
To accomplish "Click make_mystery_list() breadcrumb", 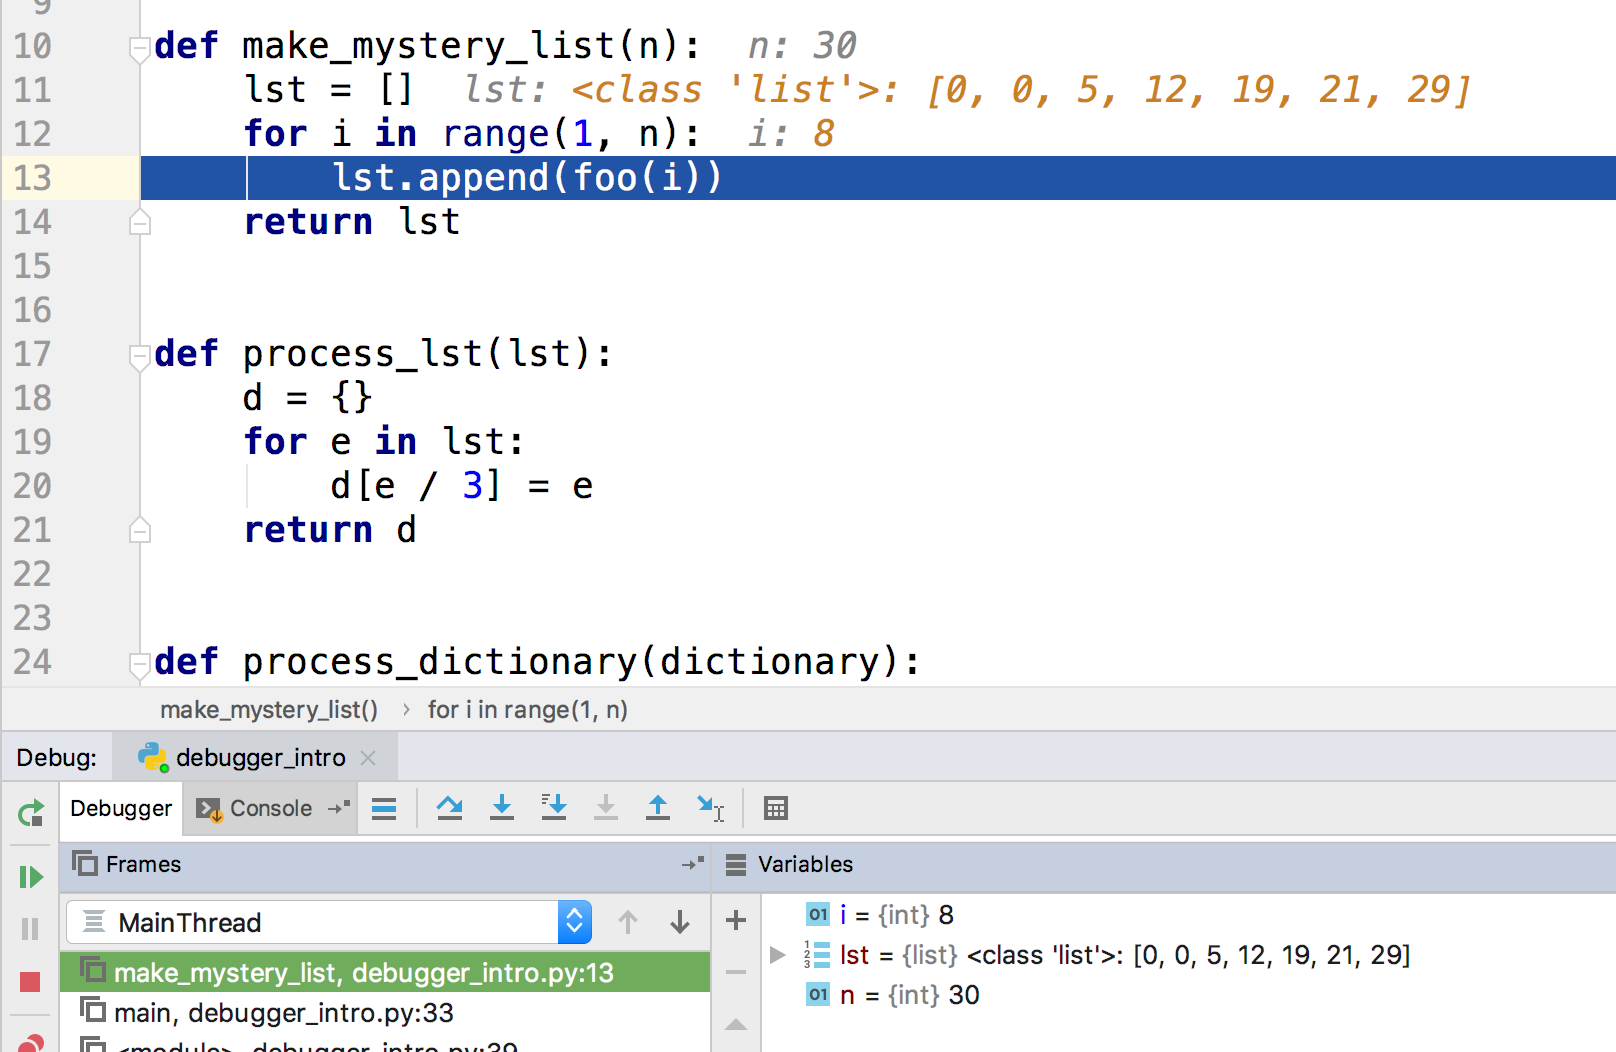I will pos(269,710).
